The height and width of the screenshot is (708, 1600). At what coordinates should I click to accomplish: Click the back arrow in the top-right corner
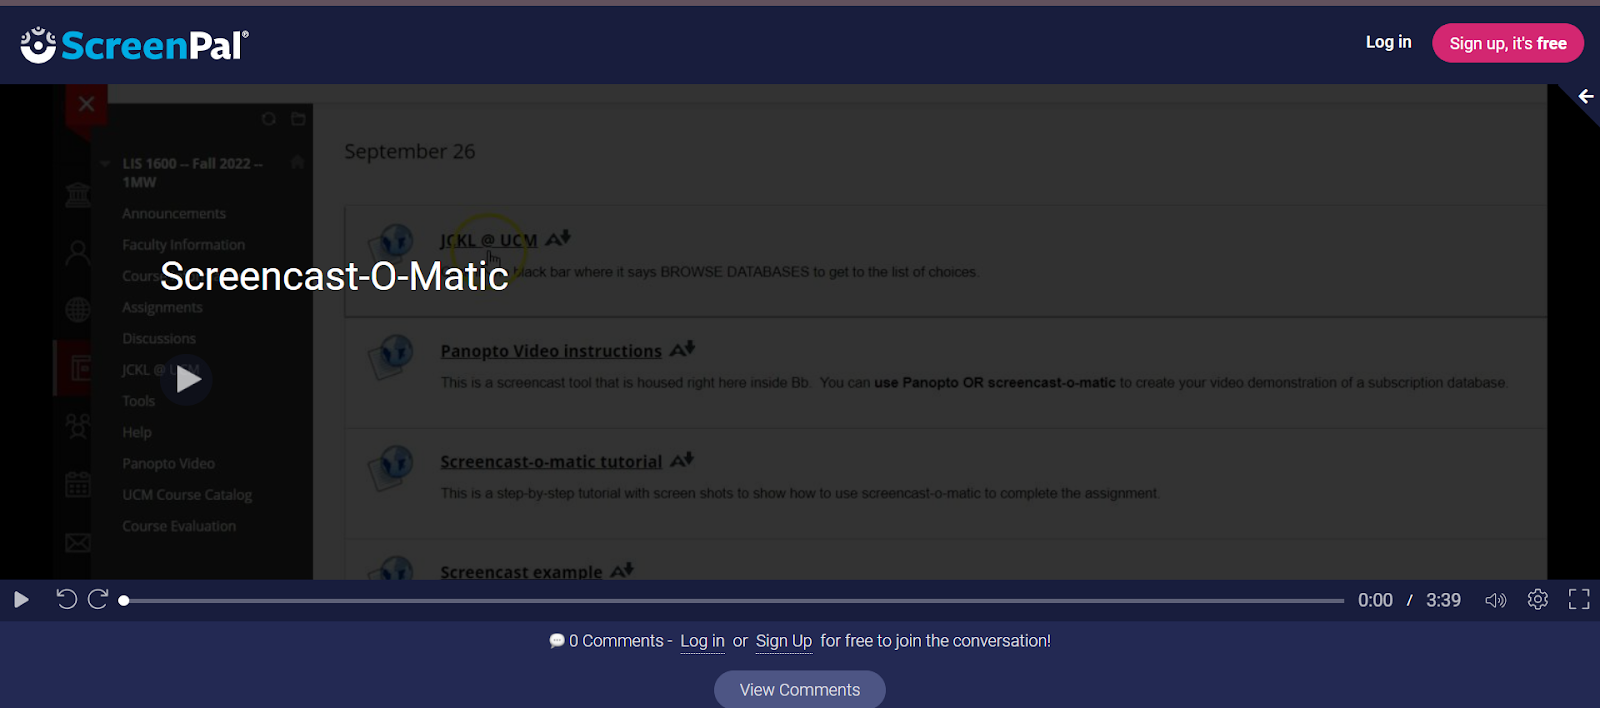click(1585, 97)
